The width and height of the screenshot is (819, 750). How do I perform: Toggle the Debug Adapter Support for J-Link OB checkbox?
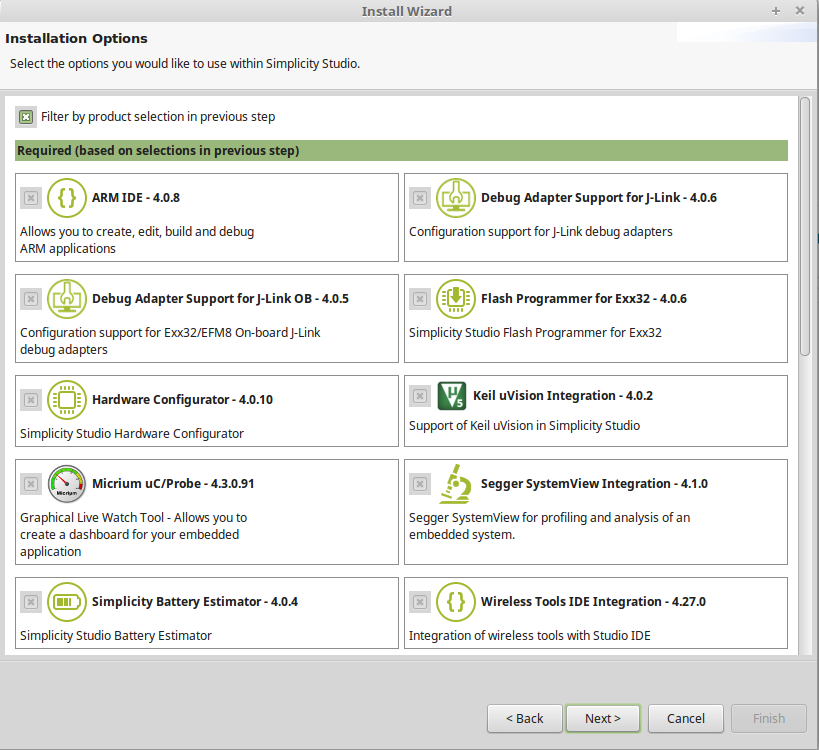(x=30, y=298)
